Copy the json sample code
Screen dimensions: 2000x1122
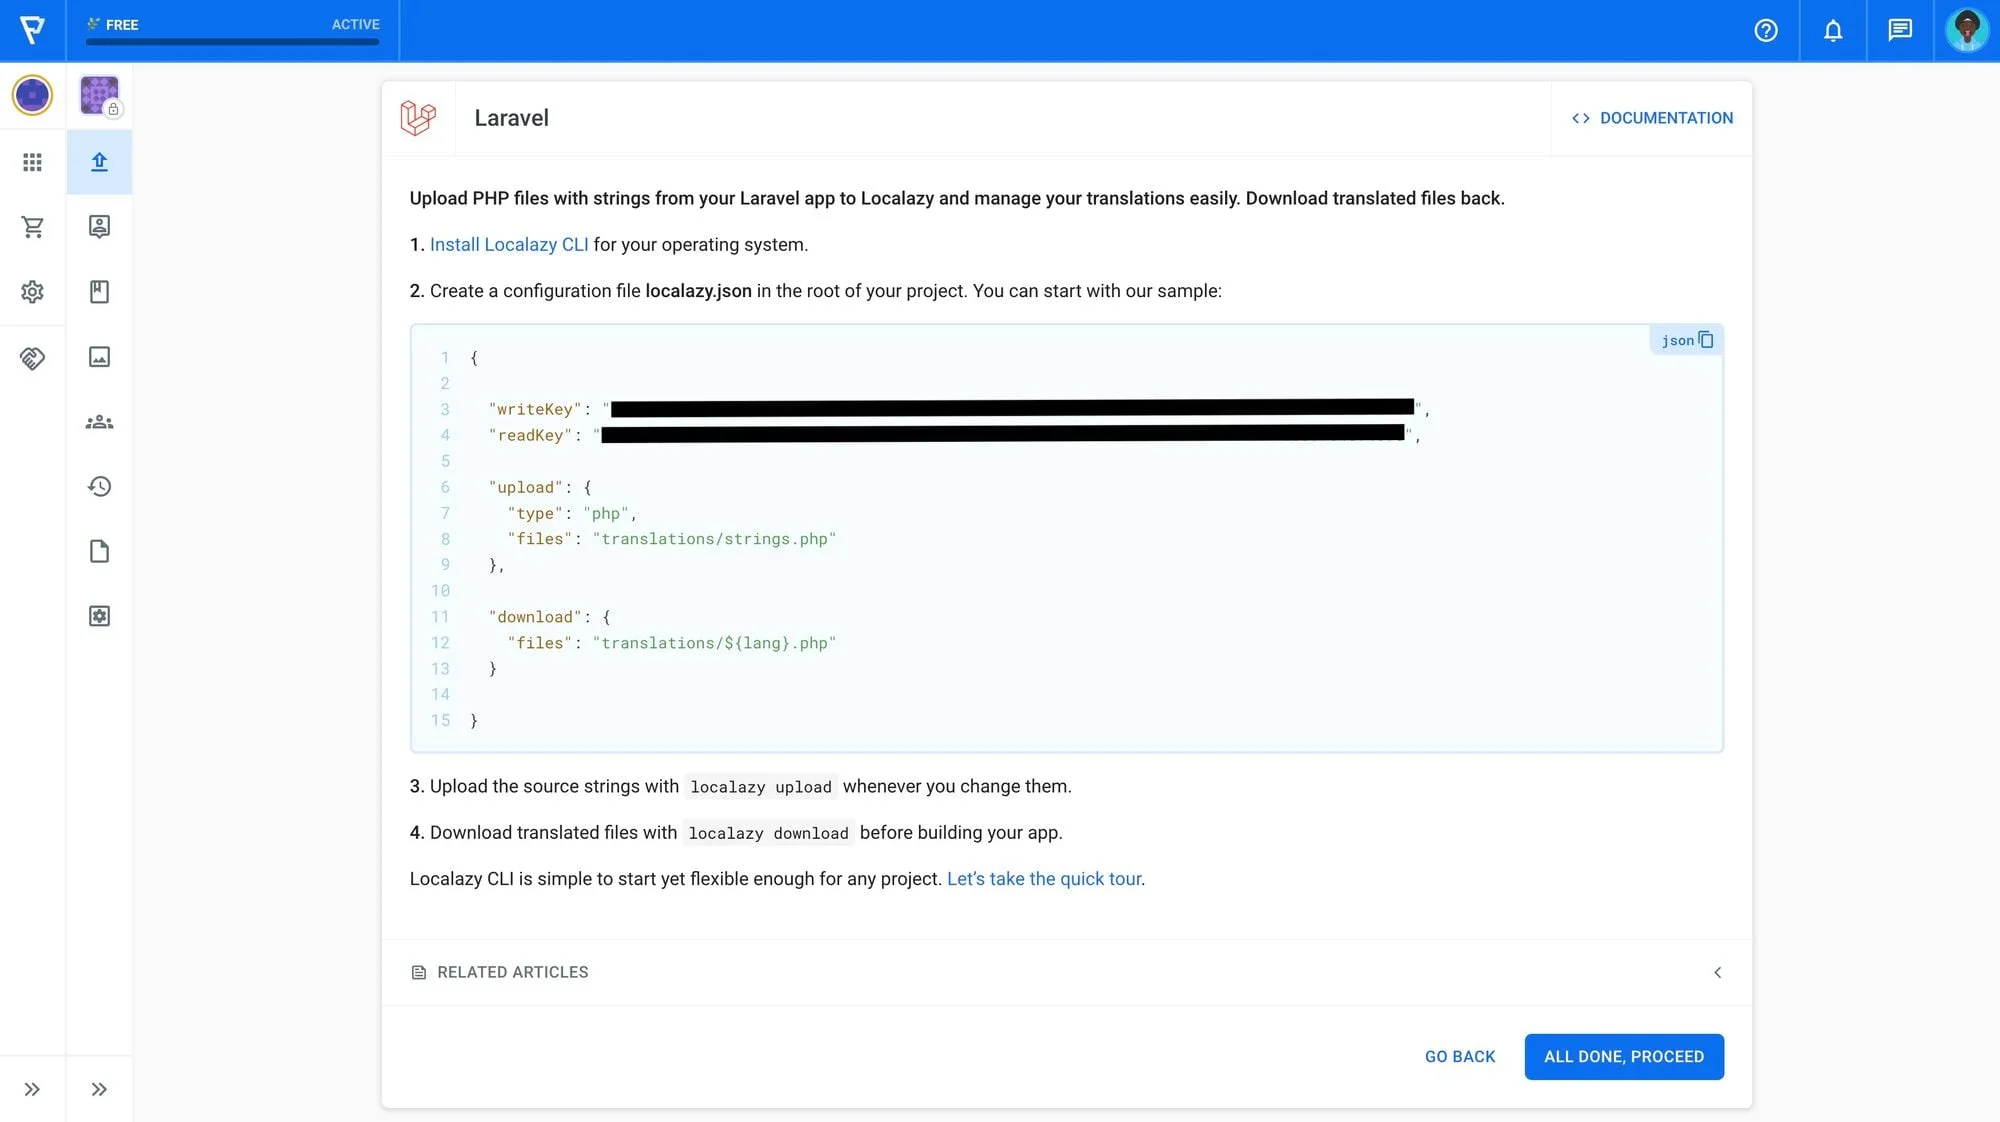click(1706, 340)
